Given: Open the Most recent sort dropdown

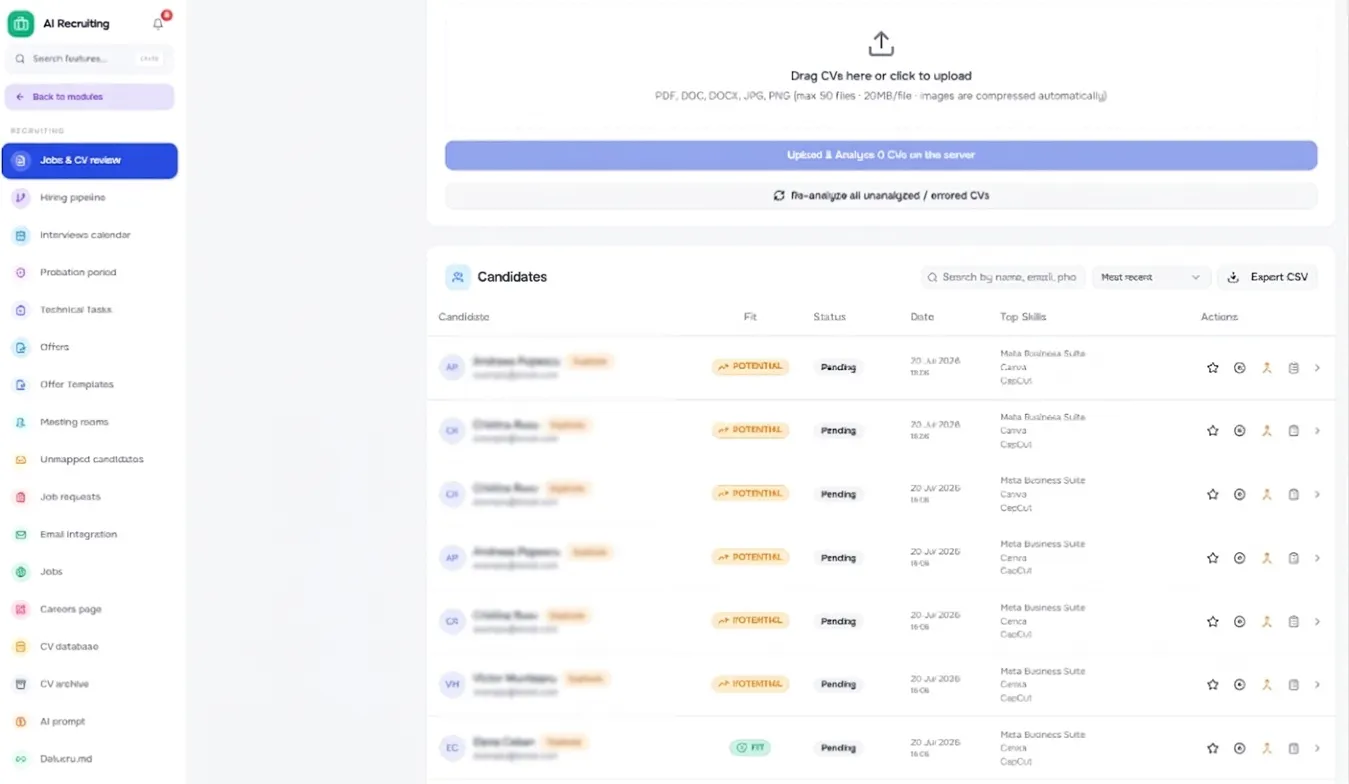Looking at the screenshot, I should (1151, 277).
